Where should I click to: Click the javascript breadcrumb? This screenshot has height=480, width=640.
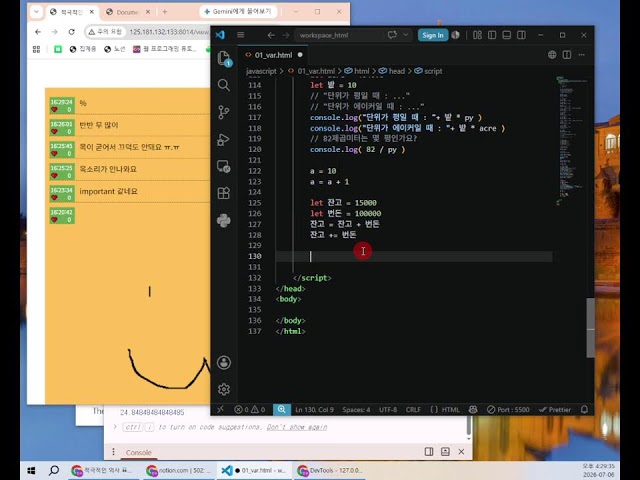click(x=261, y=71)
